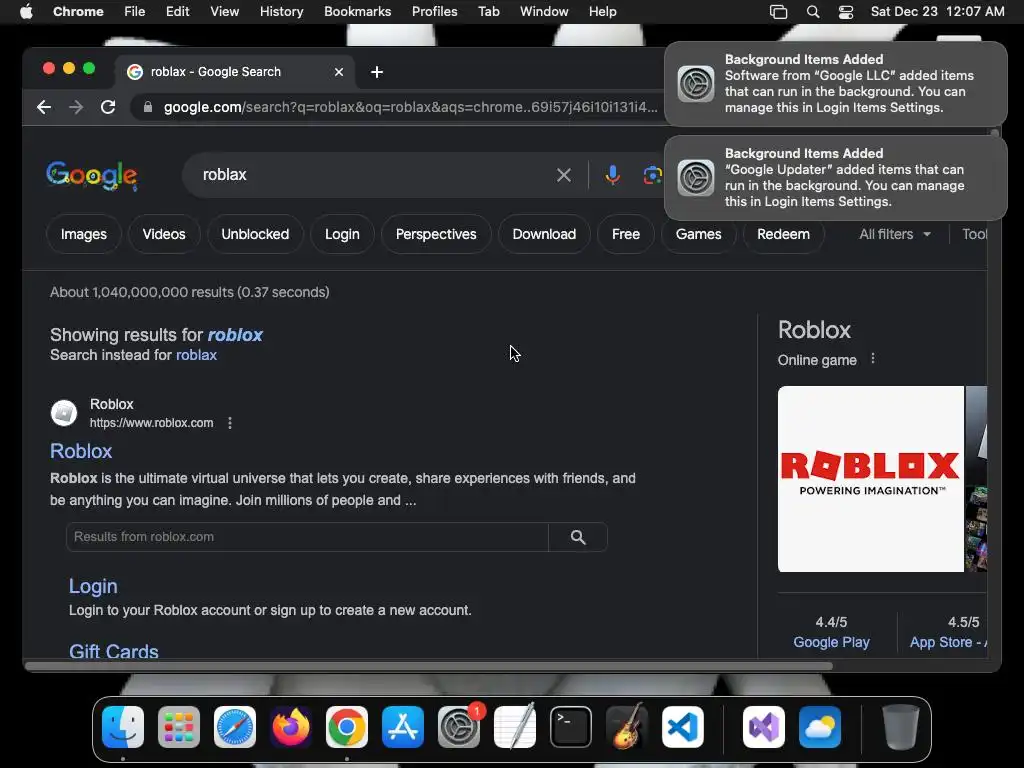
Task: Click the address bar URL
Action: pos(410,107)
